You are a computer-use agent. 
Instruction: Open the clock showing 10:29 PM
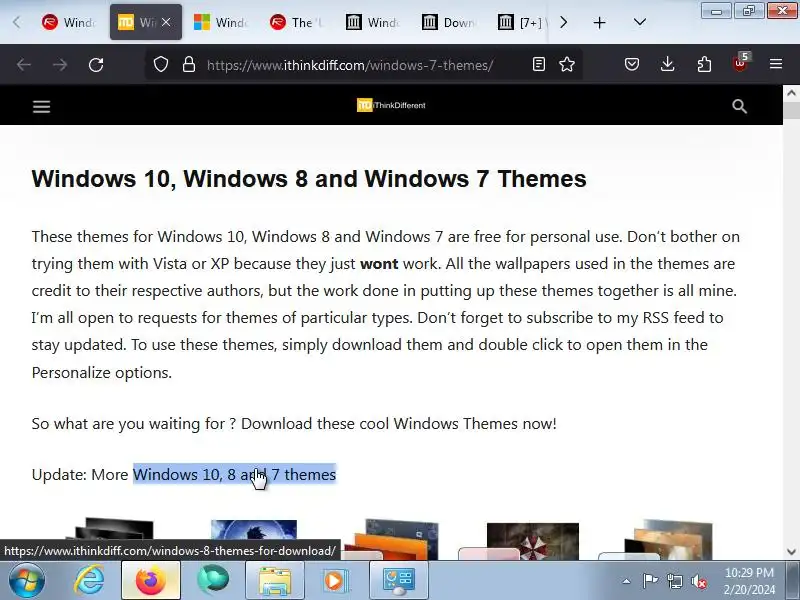(x=749, y=581)
